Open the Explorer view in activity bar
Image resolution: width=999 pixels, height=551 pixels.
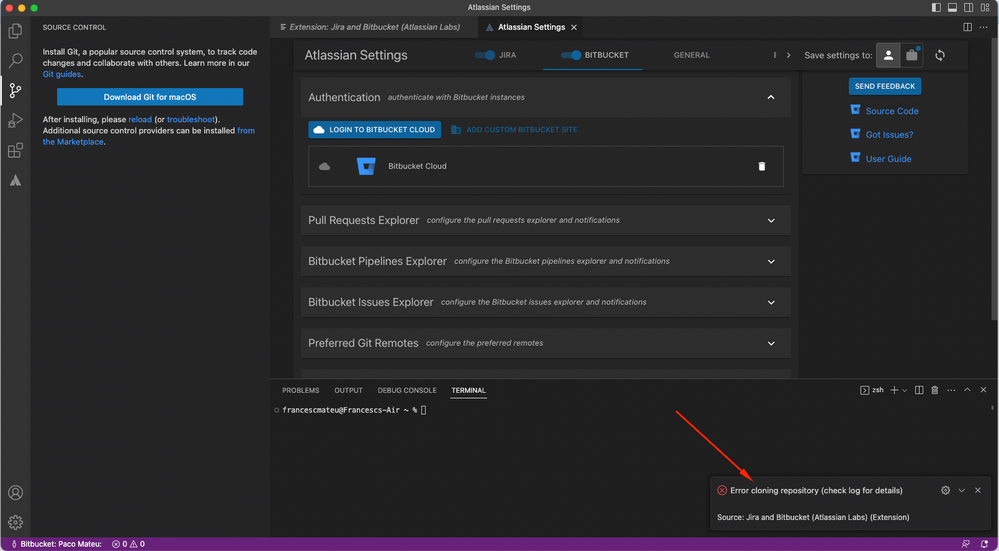15,31
